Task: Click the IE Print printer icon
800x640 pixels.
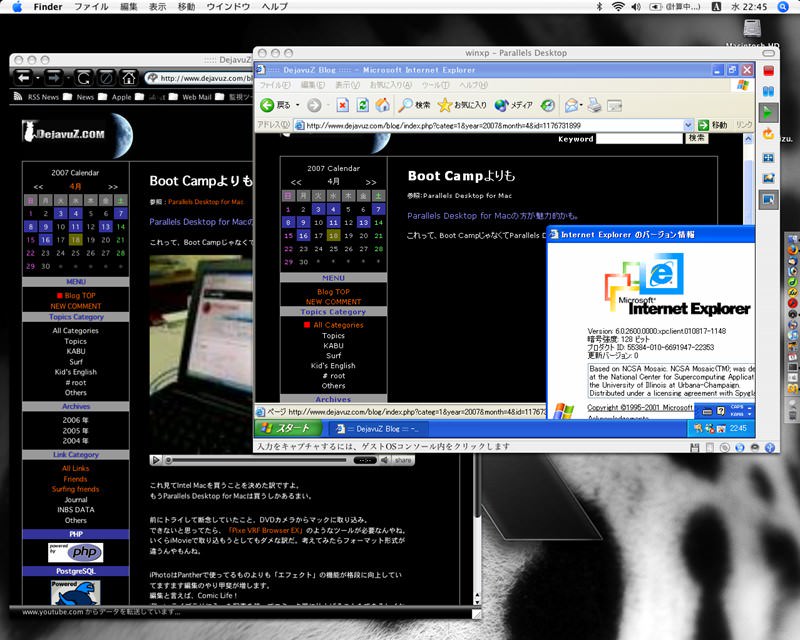Action: 594,105
